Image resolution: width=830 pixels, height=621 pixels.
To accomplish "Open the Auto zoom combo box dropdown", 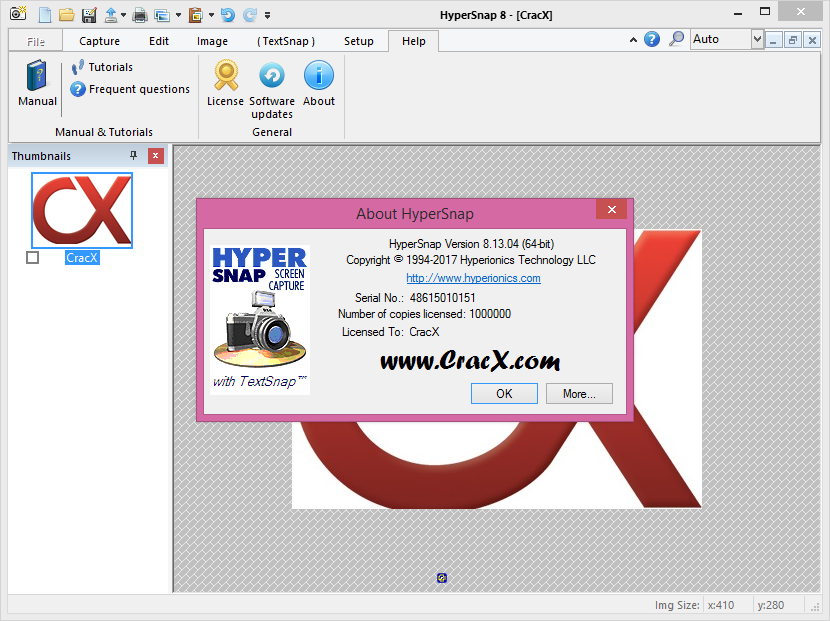I will tap(757, 39).
